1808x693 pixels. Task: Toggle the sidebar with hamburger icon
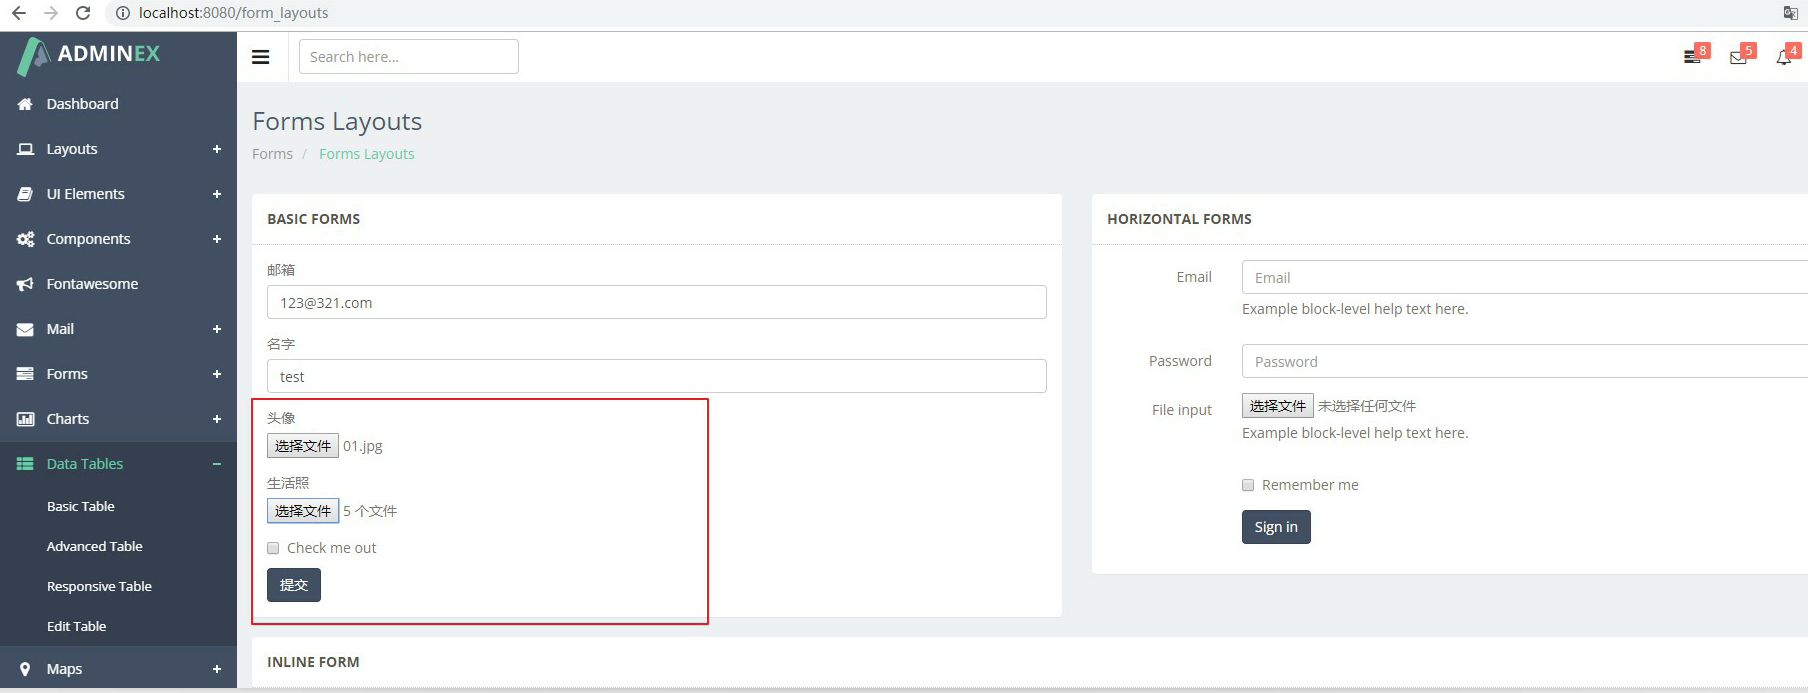click(x=261, y=57)
